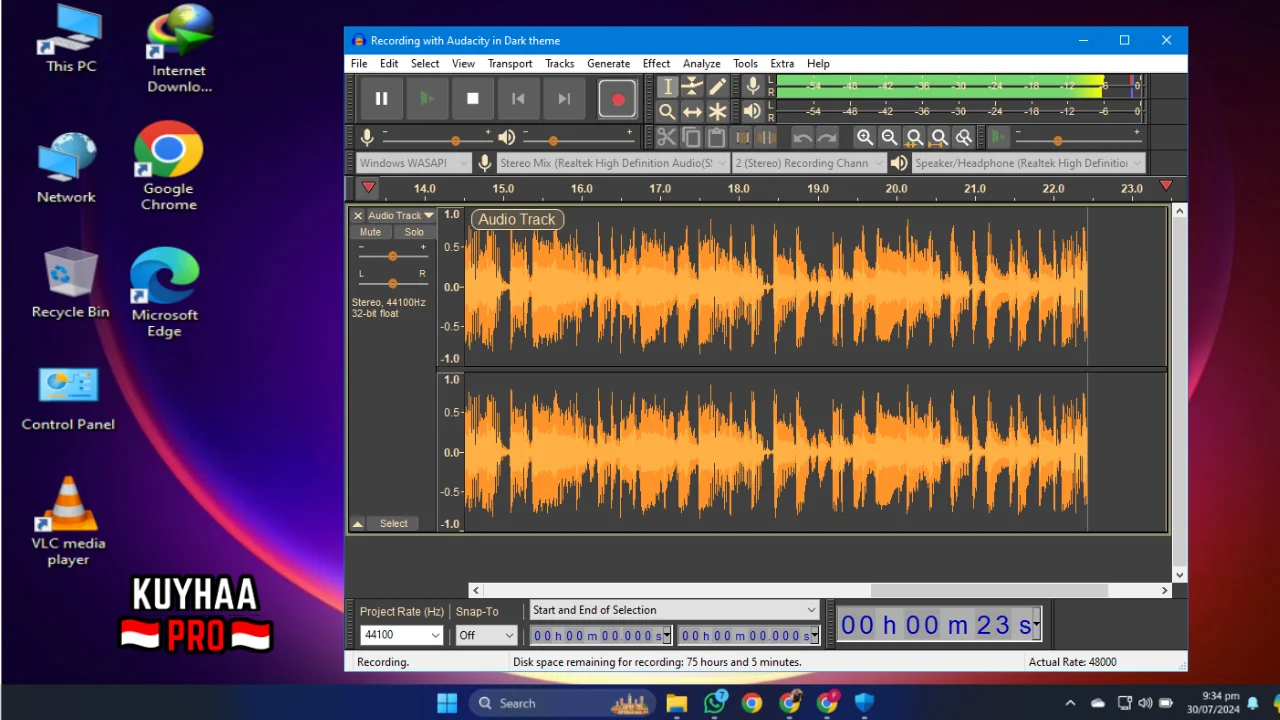Open the Windows WASAPI host dropdown
The height and width of the screenshot is (720, 1280).
(414, 163)
